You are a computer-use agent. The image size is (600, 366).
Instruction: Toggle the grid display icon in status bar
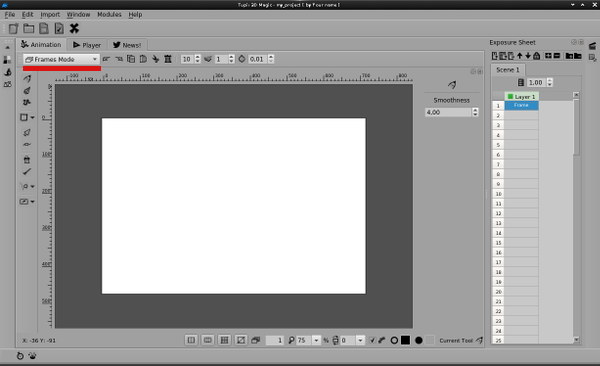tap(225, 340)
